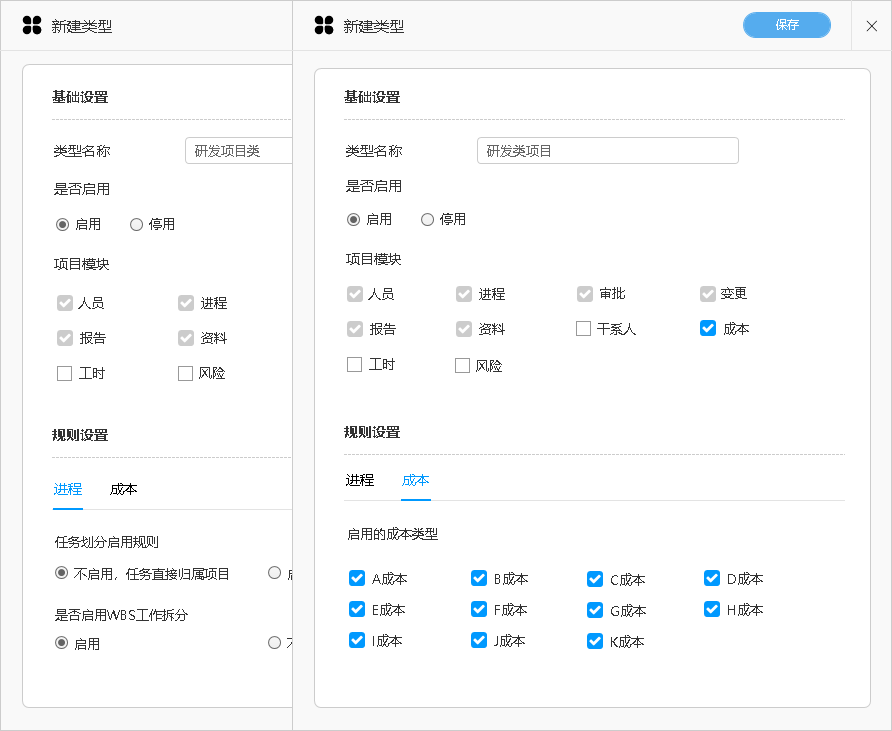Toggle the 变更 module checkbox
892x731 pixels.
708,294
